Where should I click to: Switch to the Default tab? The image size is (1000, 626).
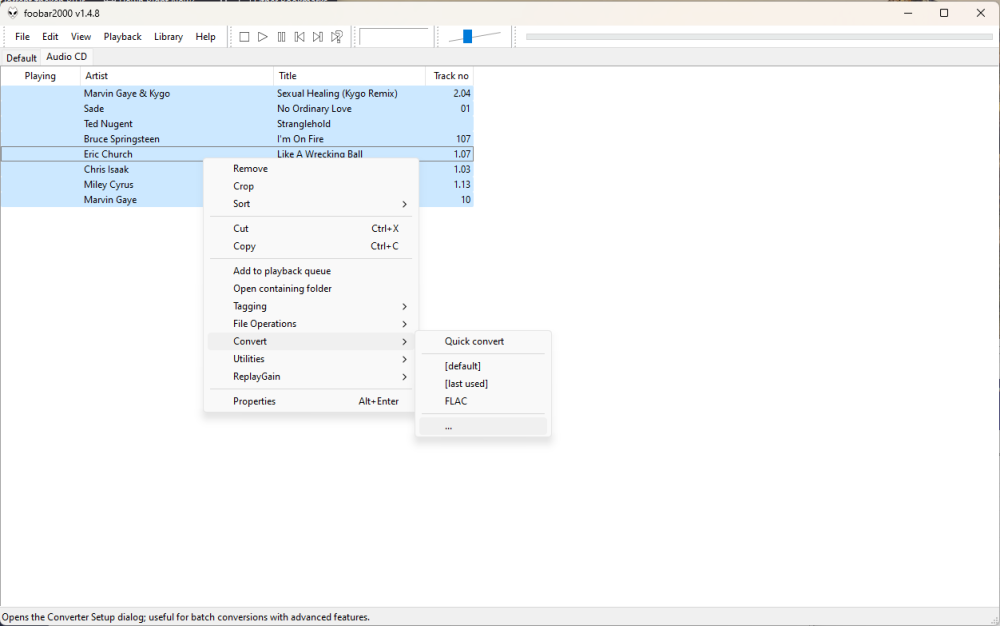coord(21,57)
